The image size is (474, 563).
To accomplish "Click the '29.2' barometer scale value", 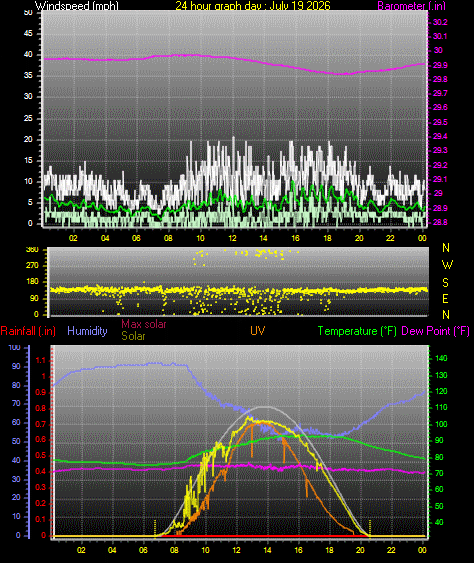I will click(440, 165).
